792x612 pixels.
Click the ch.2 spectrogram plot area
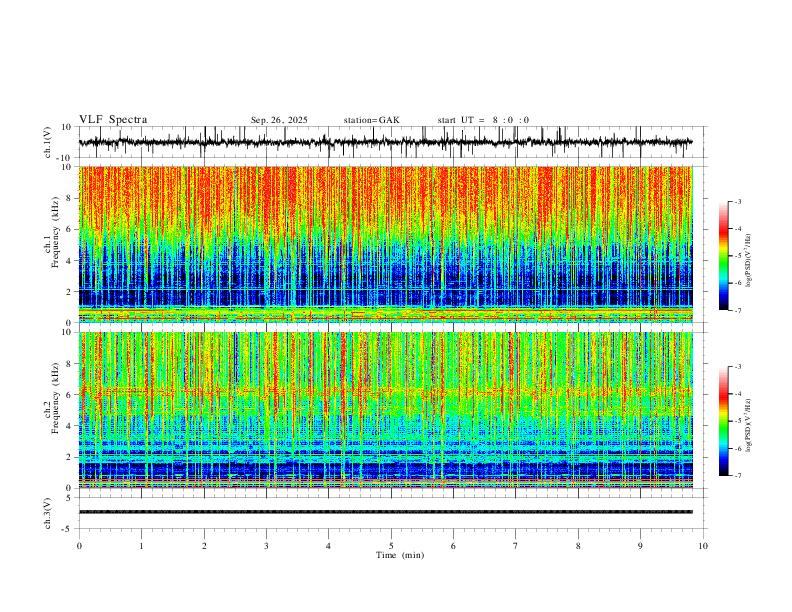pyautogui.click(x=385, y=410)
